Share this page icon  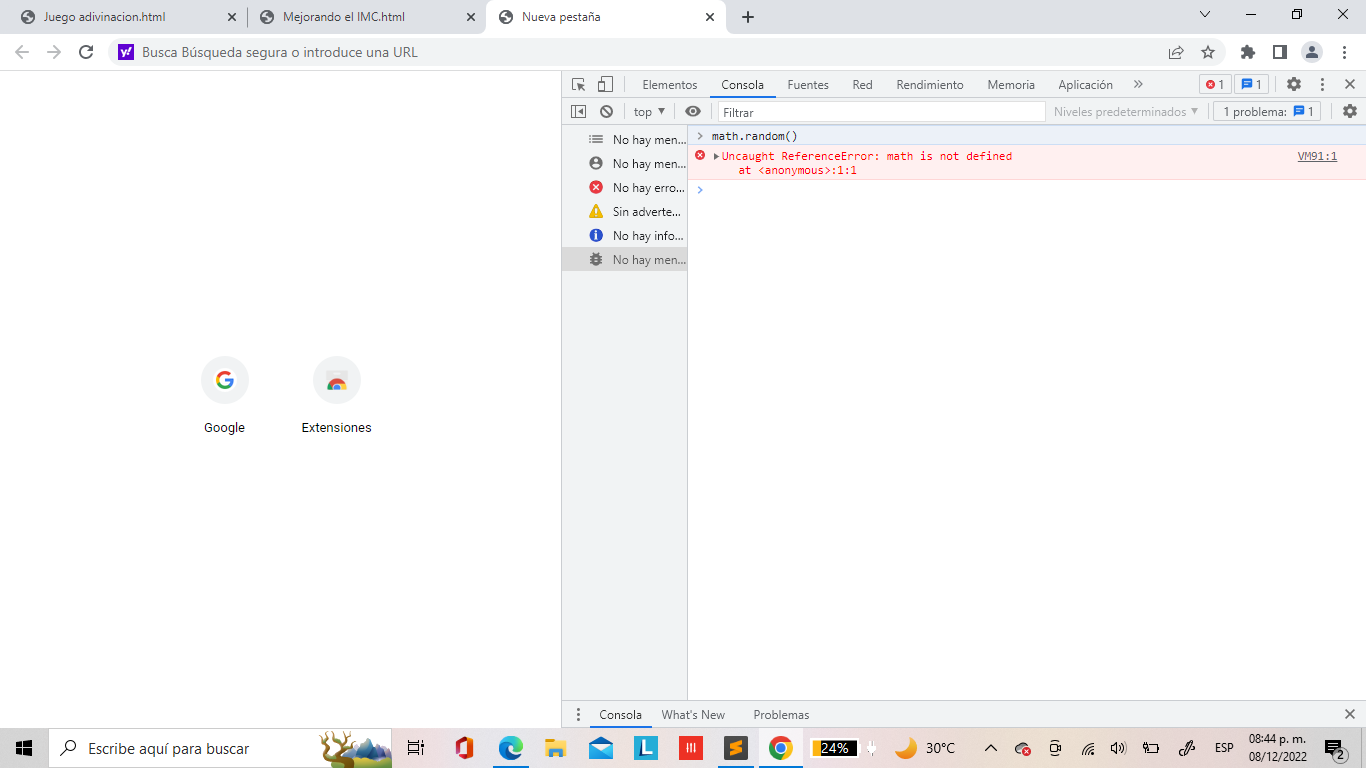coord(1176,52)
